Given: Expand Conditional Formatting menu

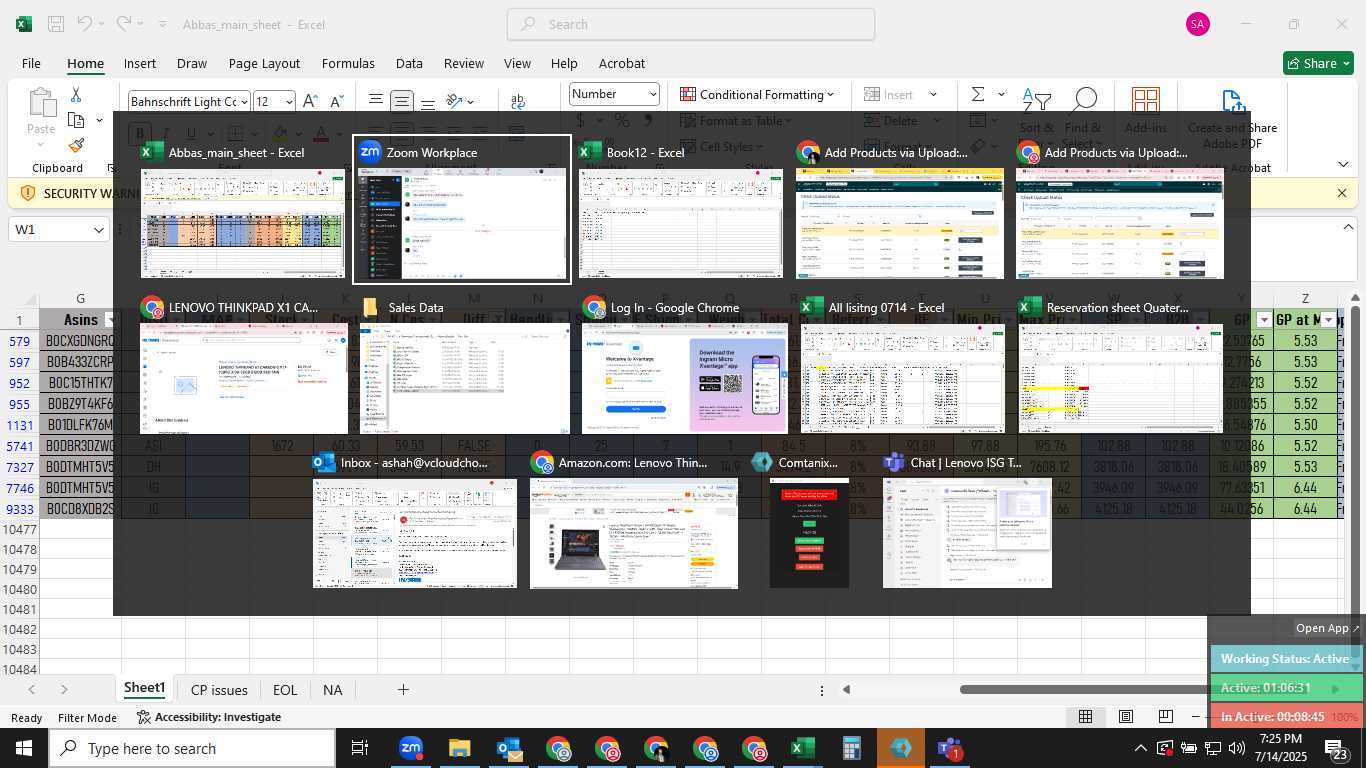Looking at the screenshot, I should [x=757, y=94].
